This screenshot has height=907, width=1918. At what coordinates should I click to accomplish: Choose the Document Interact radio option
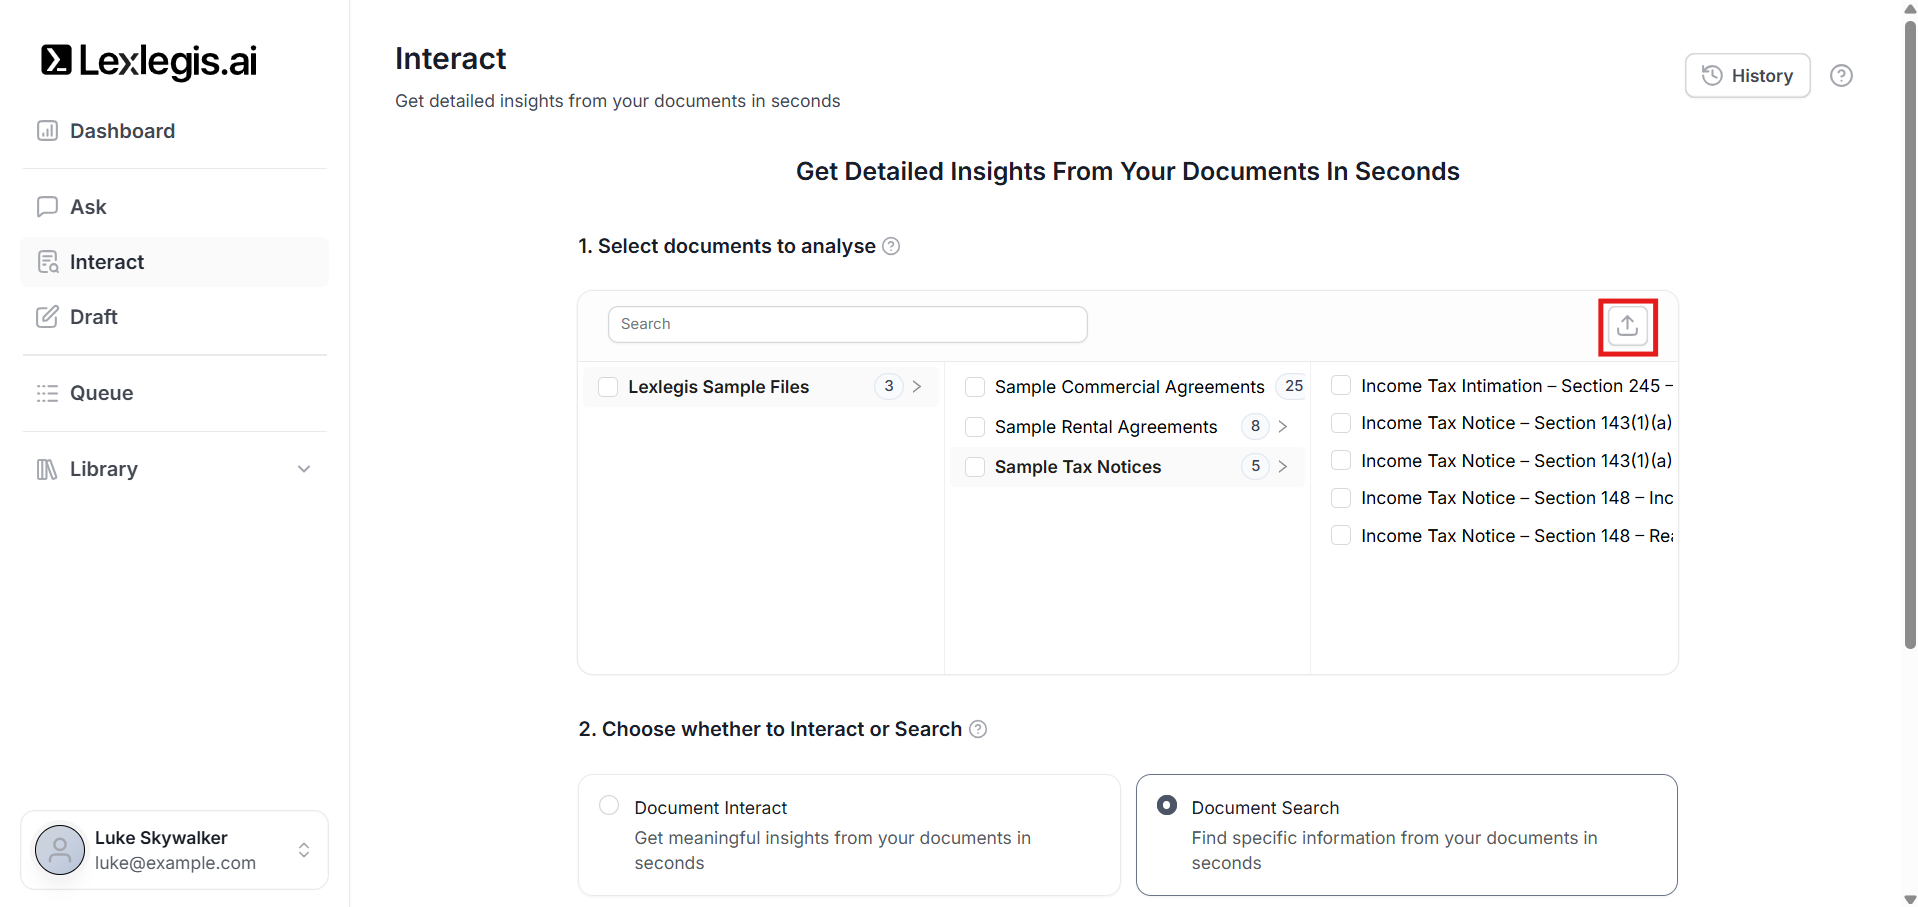click(x=609, y=806)
